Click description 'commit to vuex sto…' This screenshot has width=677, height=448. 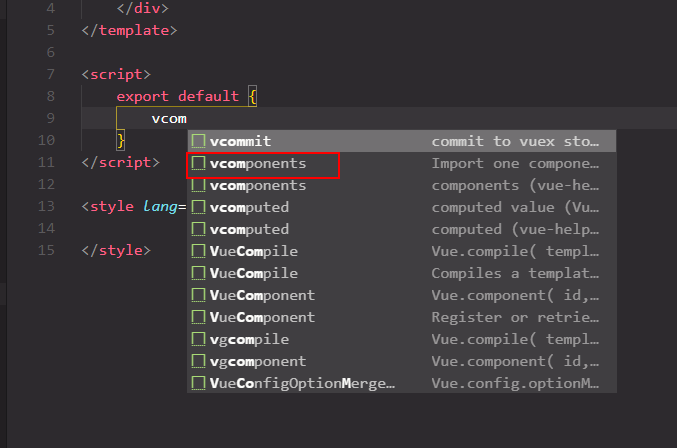click(x=515, y=141)
